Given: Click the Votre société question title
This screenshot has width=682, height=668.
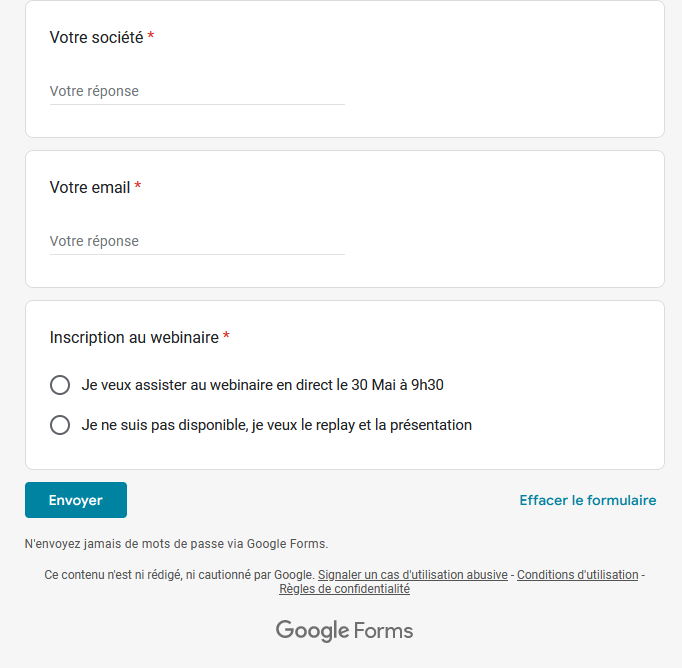Looking at the screenshot, I should pos(96,37).
